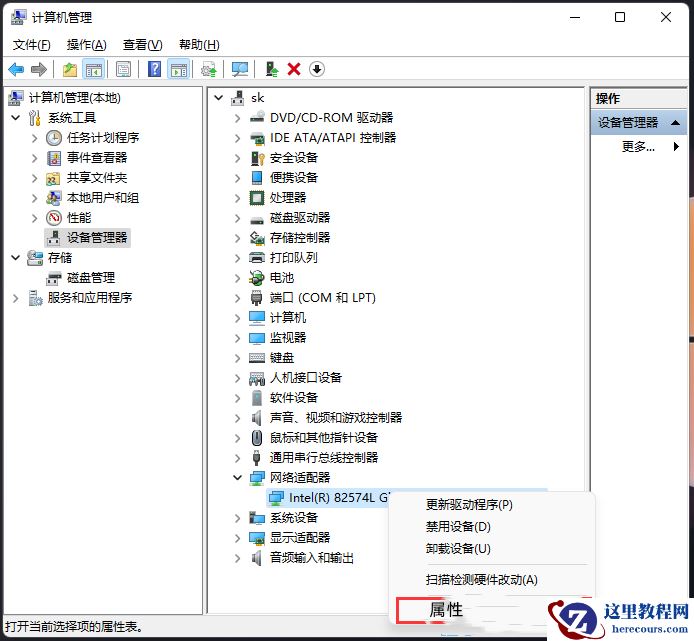
Task: Click the 电池 battery device icon
Action: [x=257, y=278]
